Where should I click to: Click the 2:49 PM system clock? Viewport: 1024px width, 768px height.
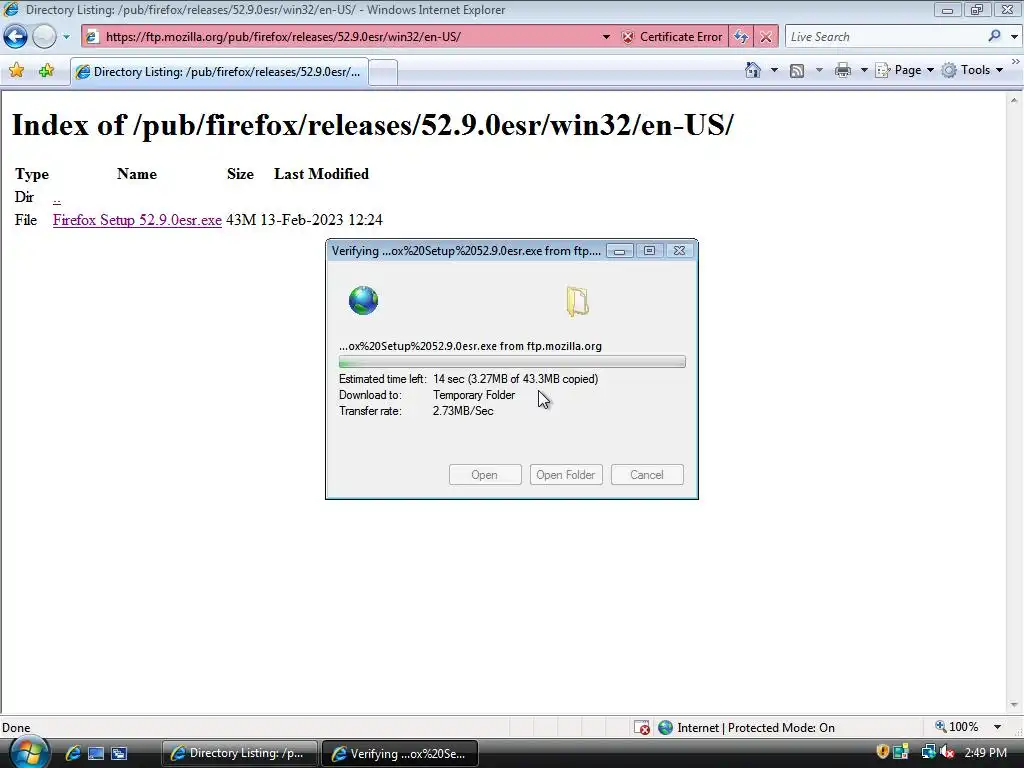pyautogui.click(x=985, y=753)
